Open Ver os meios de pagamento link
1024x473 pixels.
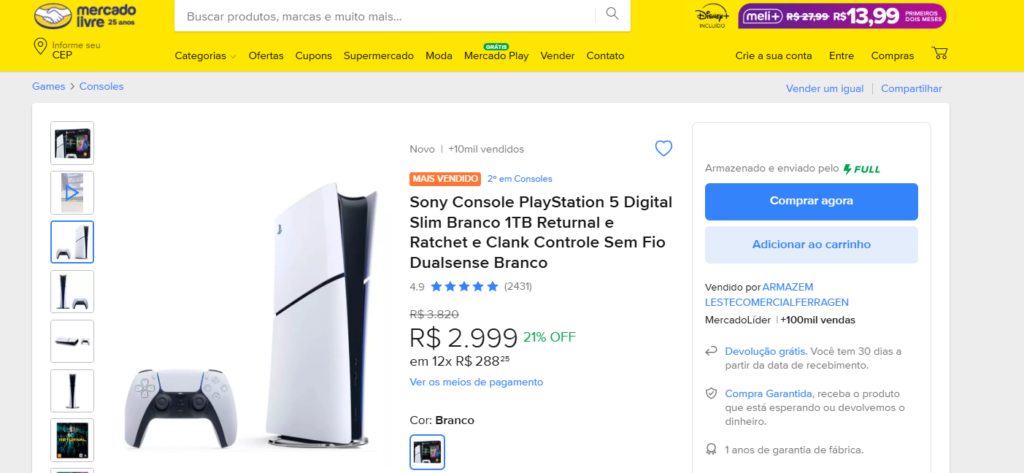click(476, 382)
